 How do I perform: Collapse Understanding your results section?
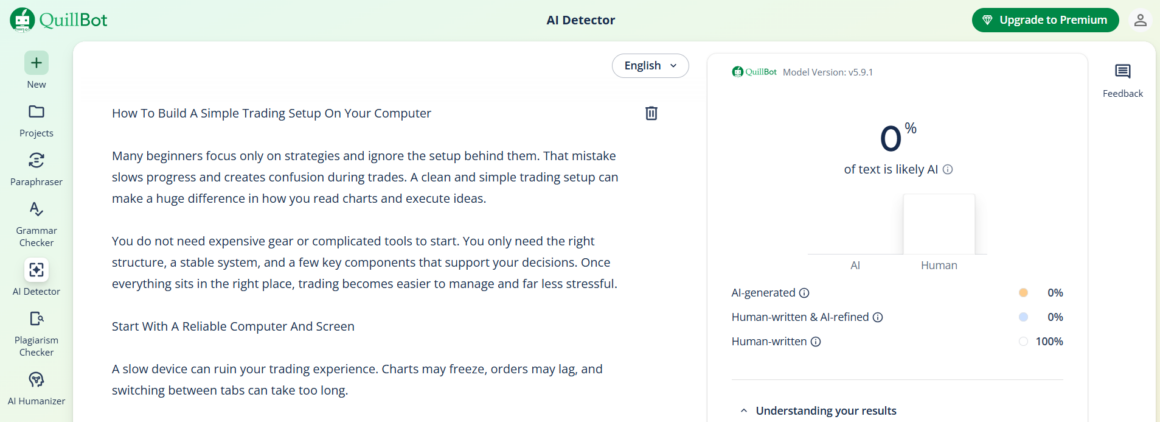[743, 411]
